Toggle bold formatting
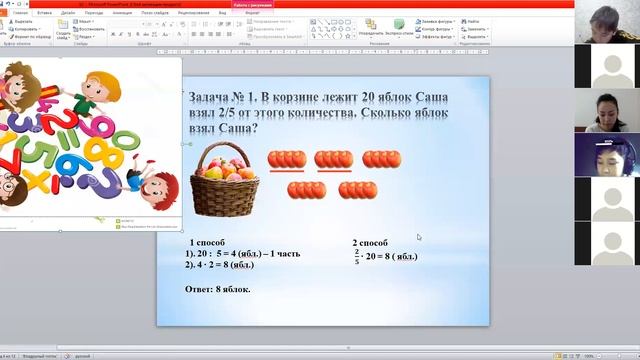Image resolution: width=640 pixels, height=360 pixels. [113, 35]
